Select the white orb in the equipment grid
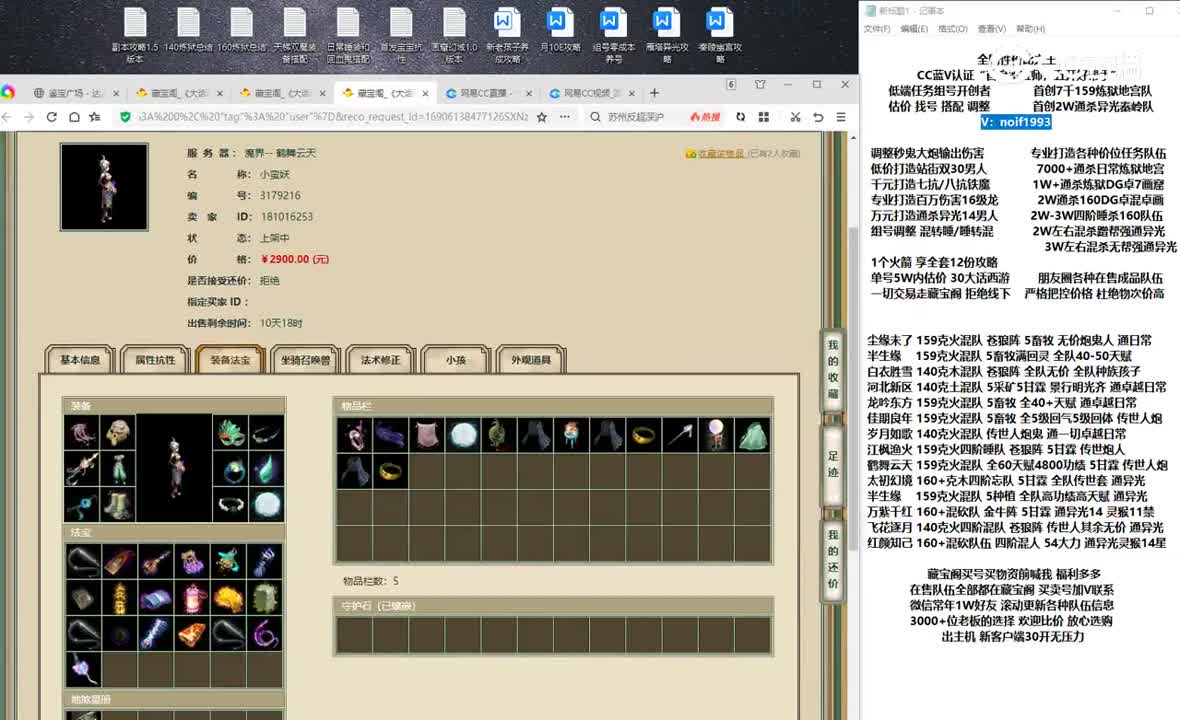This screenshot has height=720, width=1180. [x=266, y=504]
